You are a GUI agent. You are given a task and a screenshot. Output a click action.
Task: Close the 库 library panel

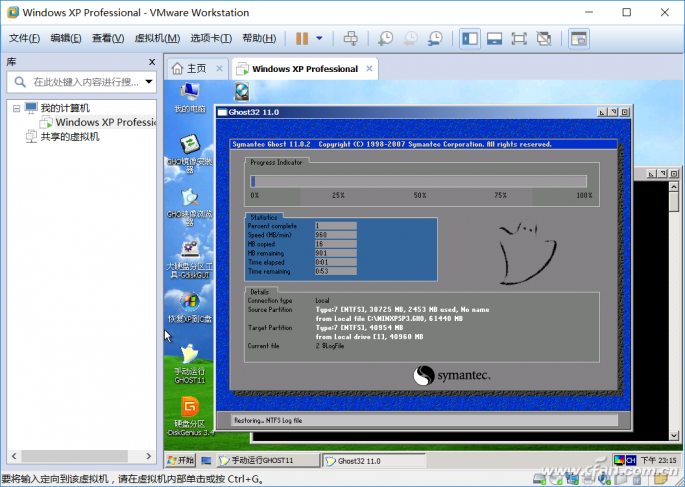click(x=152, y=62)
